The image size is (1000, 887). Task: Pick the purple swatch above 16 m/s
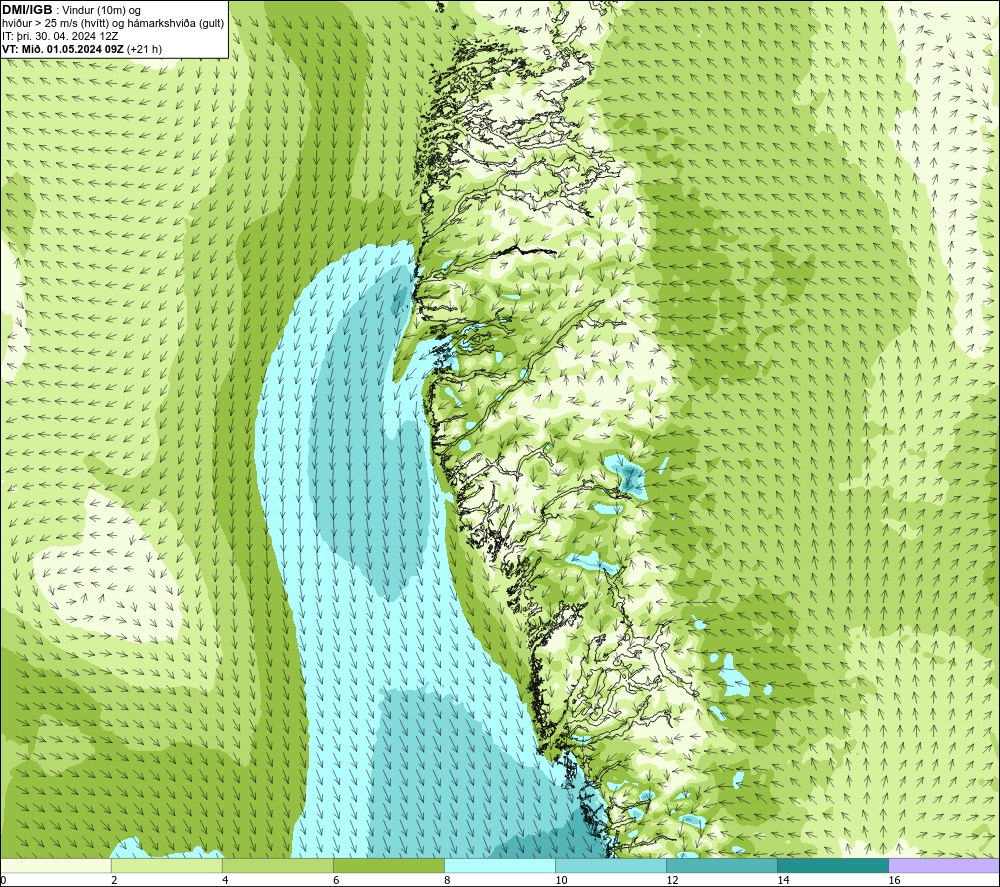click(943, 865)
